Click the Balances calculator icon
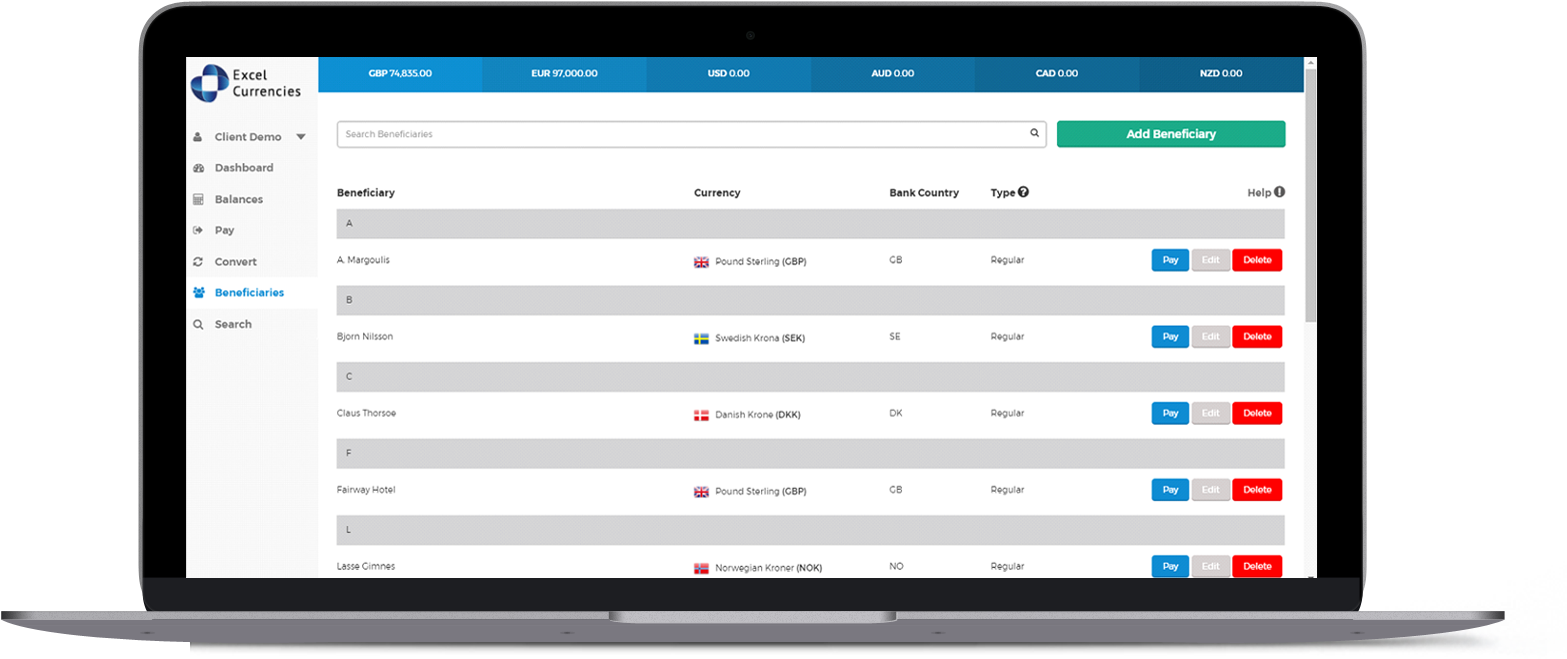1567x659 pixels. click(198, 199)
